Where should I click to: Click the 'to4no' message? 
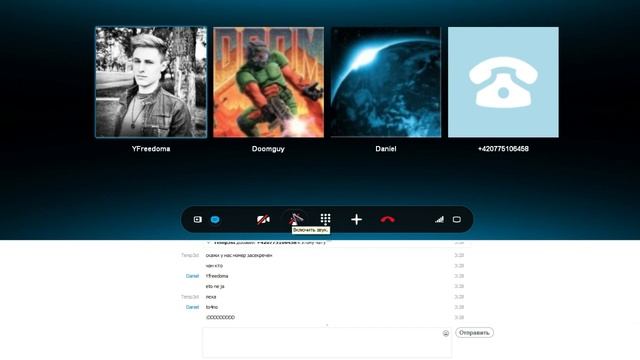211,307
